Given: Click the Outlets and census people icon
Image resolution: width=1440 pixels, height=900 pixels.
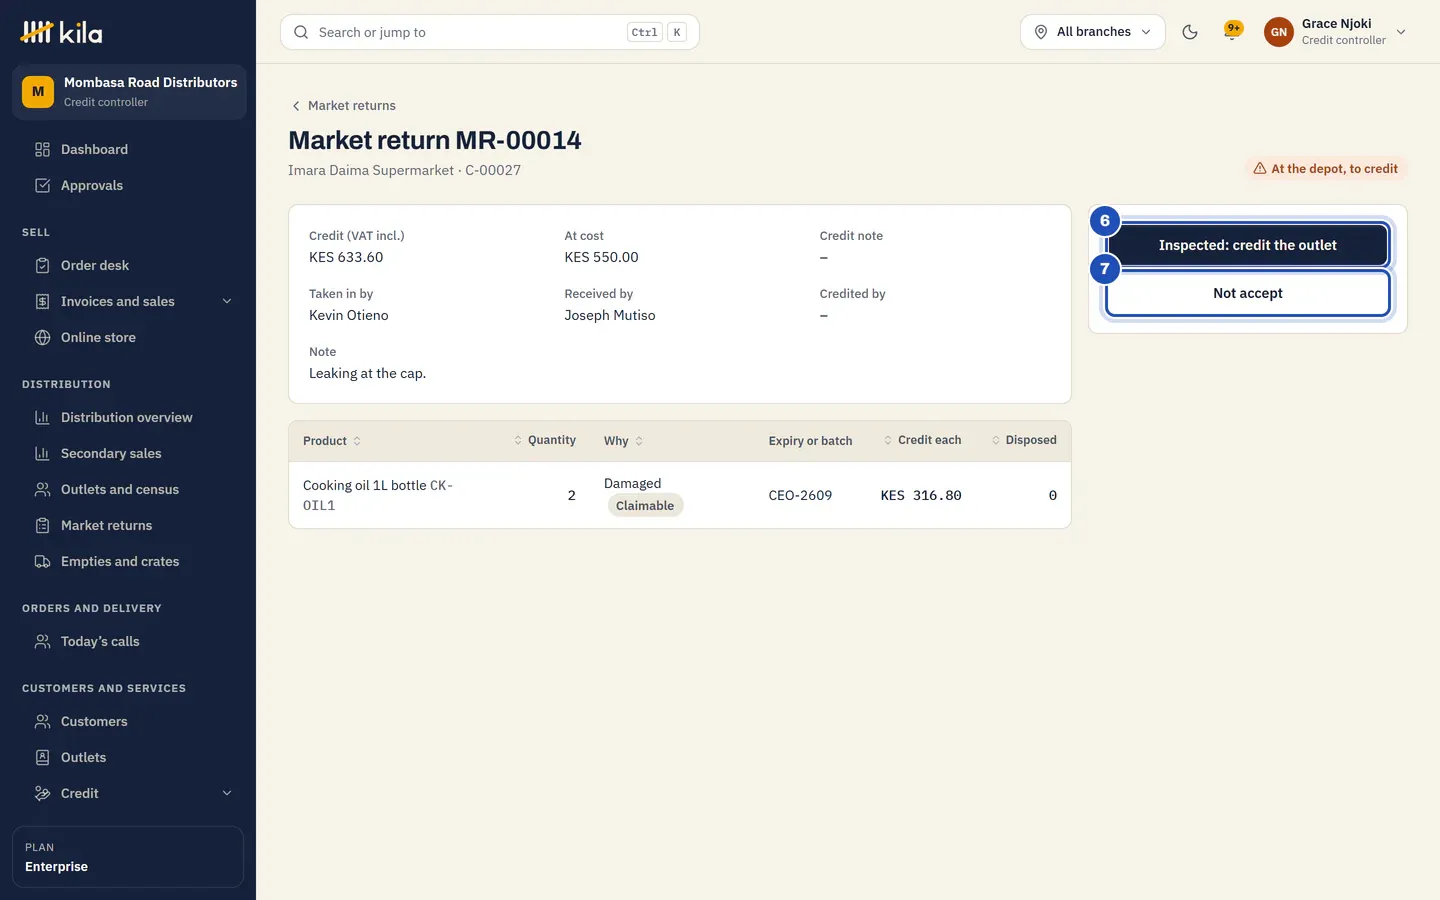Looking at the screenshot, I should [42, 490].
